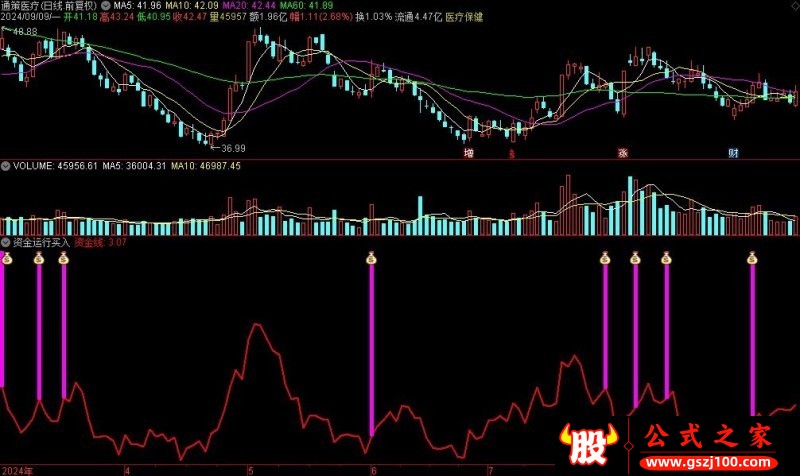The image size is (800, 476).
Task: Click the float shares 流通4.47亿
Action: [x=418, y=17]
